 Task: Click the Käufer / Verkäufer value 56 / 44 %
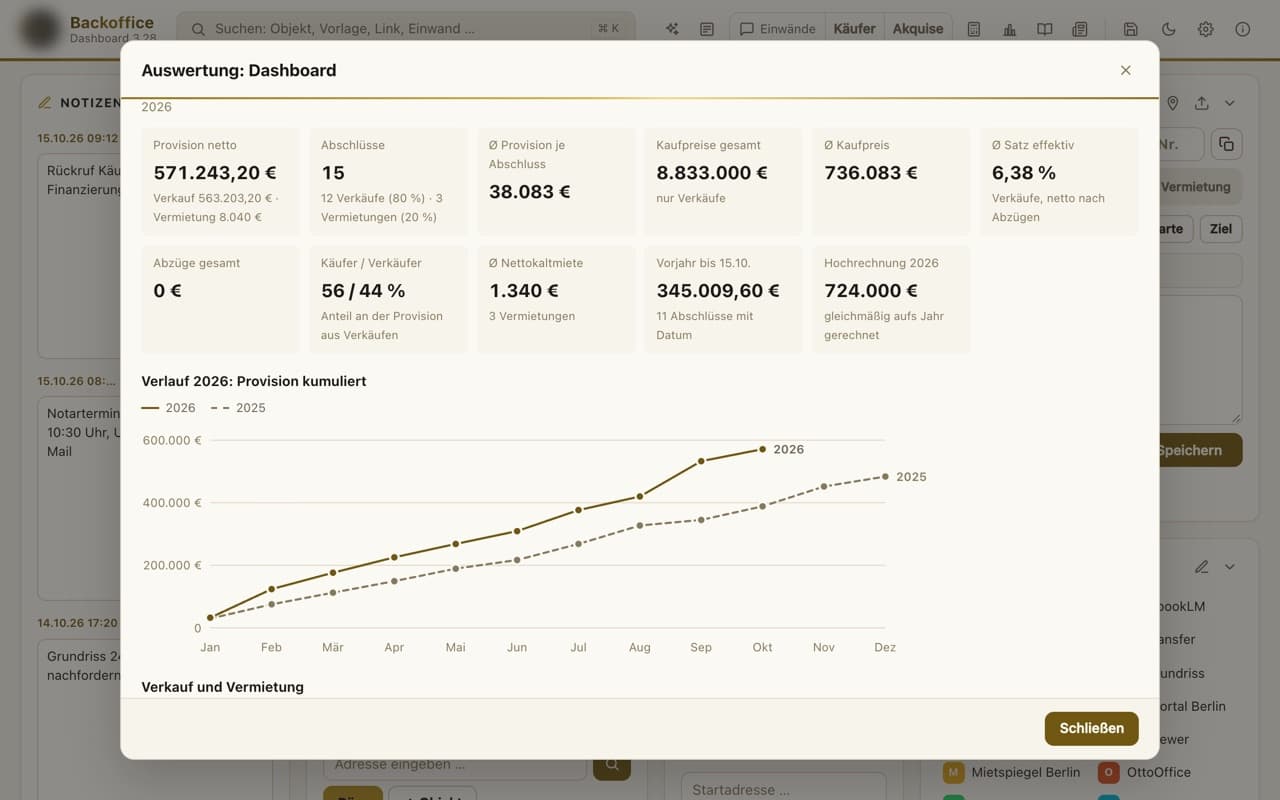[363, 290]
